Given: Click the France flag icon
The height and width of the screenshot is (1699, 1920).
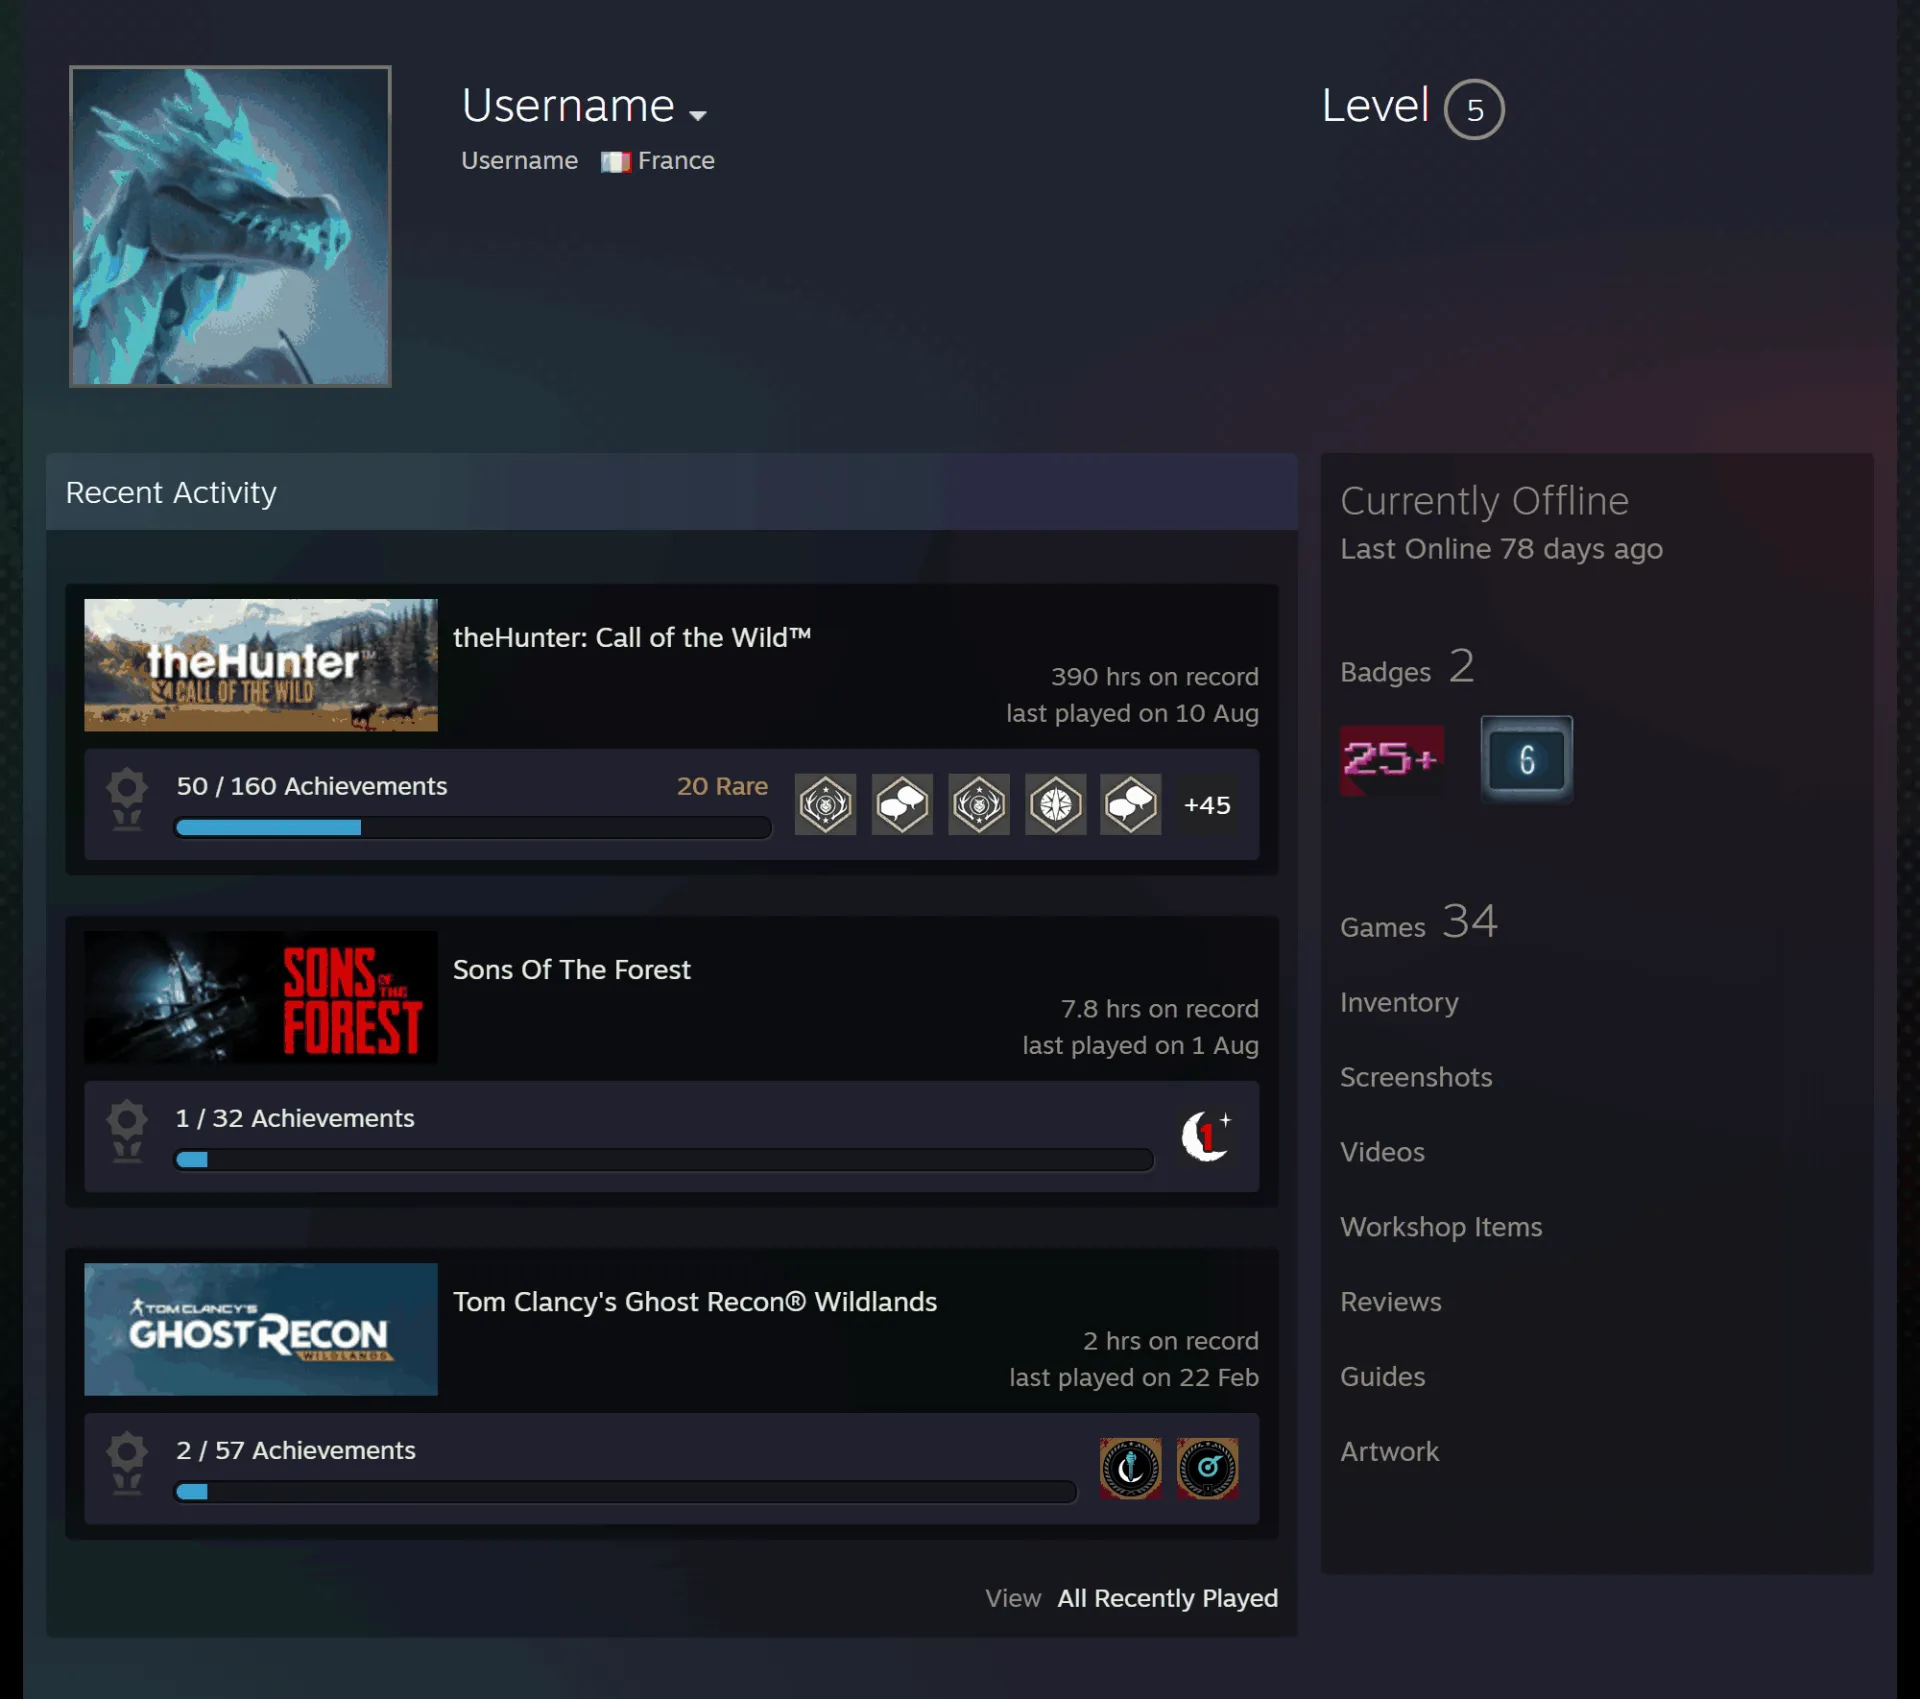Looking at the screenshot, I should point(615,161).
